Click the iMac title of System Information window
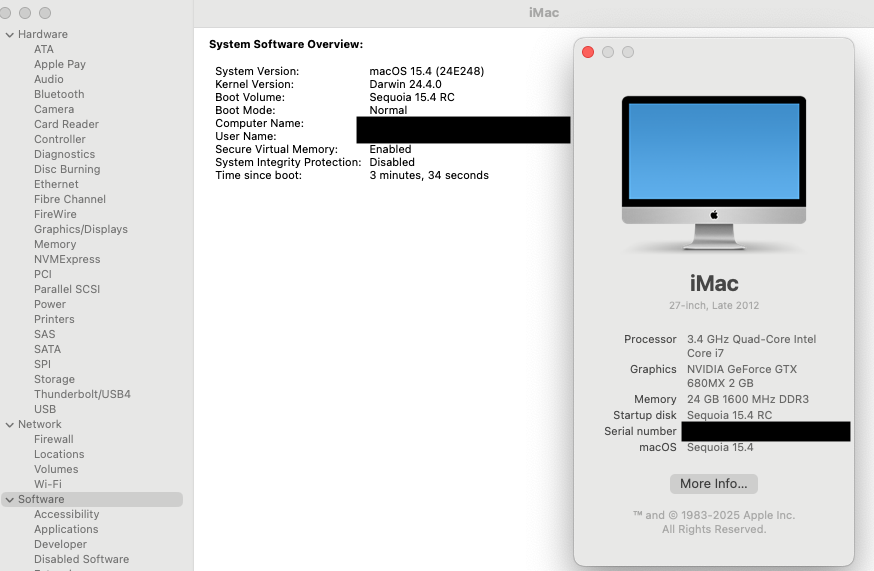Screen dimensions: 874x571 (x=543, y=13)
